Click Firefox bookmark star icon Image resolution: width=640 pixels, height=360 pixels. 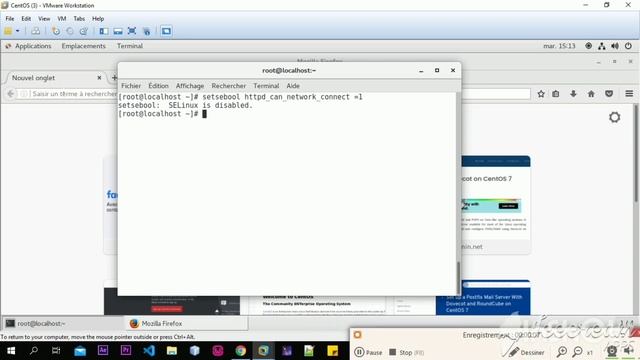click(x=541, y=94)
